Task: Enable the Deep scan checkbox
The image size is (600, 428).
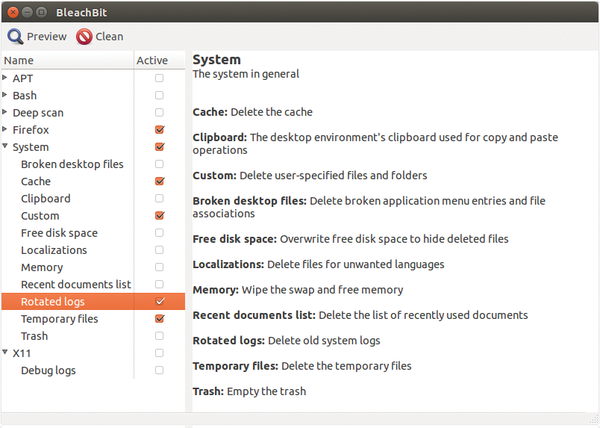Action: click(x=159, y=112)
